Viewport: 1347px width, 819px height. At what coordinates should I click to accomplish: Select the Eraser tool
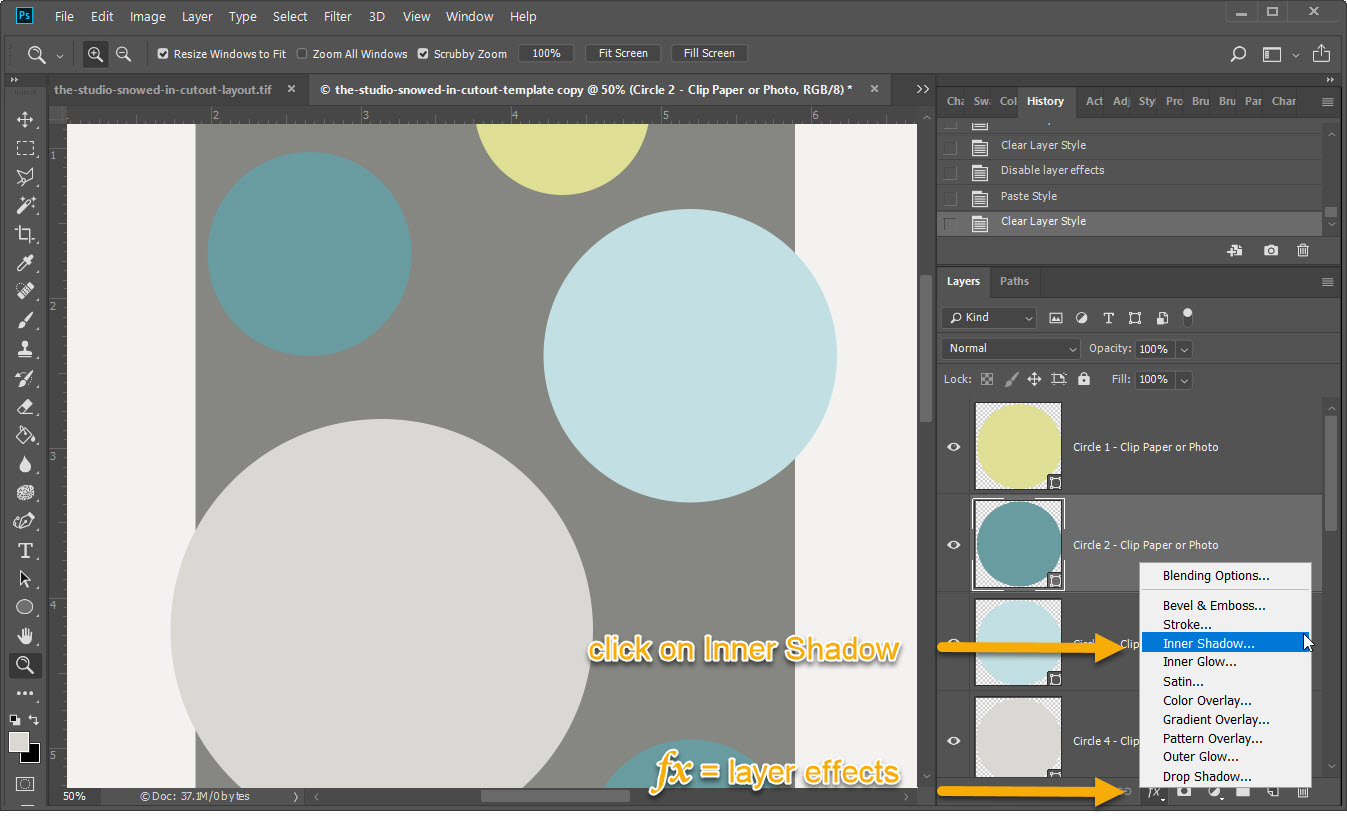(x=25, y=407)
